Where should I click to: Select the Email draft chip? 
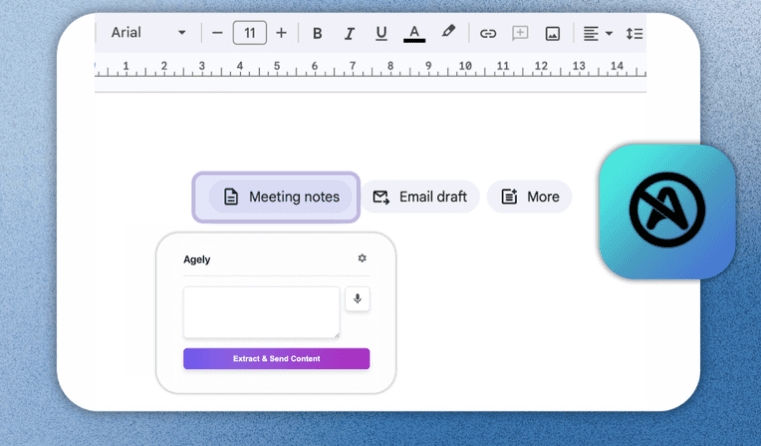pyautogui.click(x=420, y=197)
